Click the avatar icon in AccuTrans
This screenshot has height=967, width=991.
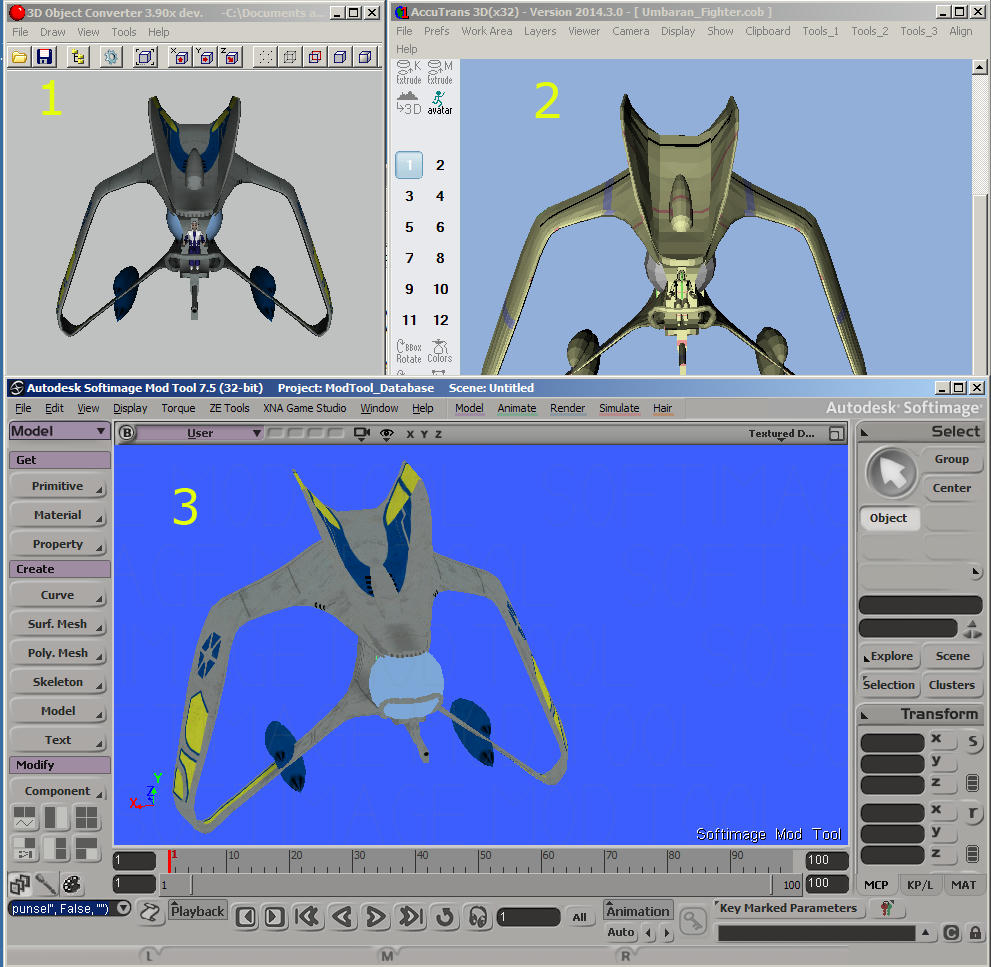coord(440,103)
